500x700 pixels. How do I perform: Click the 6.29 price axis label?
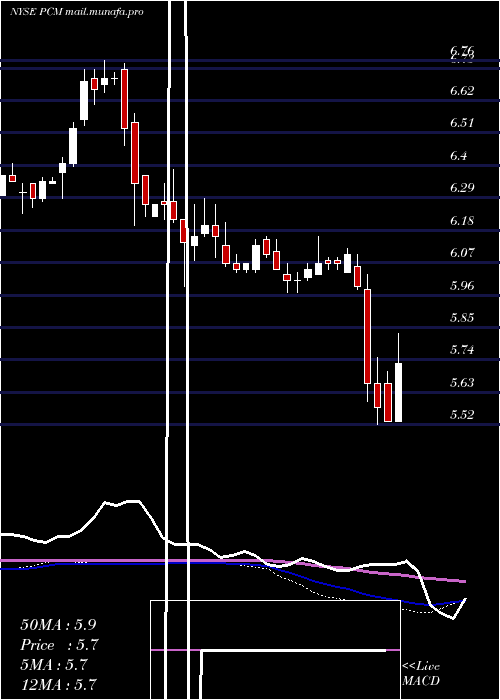point(462,188)
